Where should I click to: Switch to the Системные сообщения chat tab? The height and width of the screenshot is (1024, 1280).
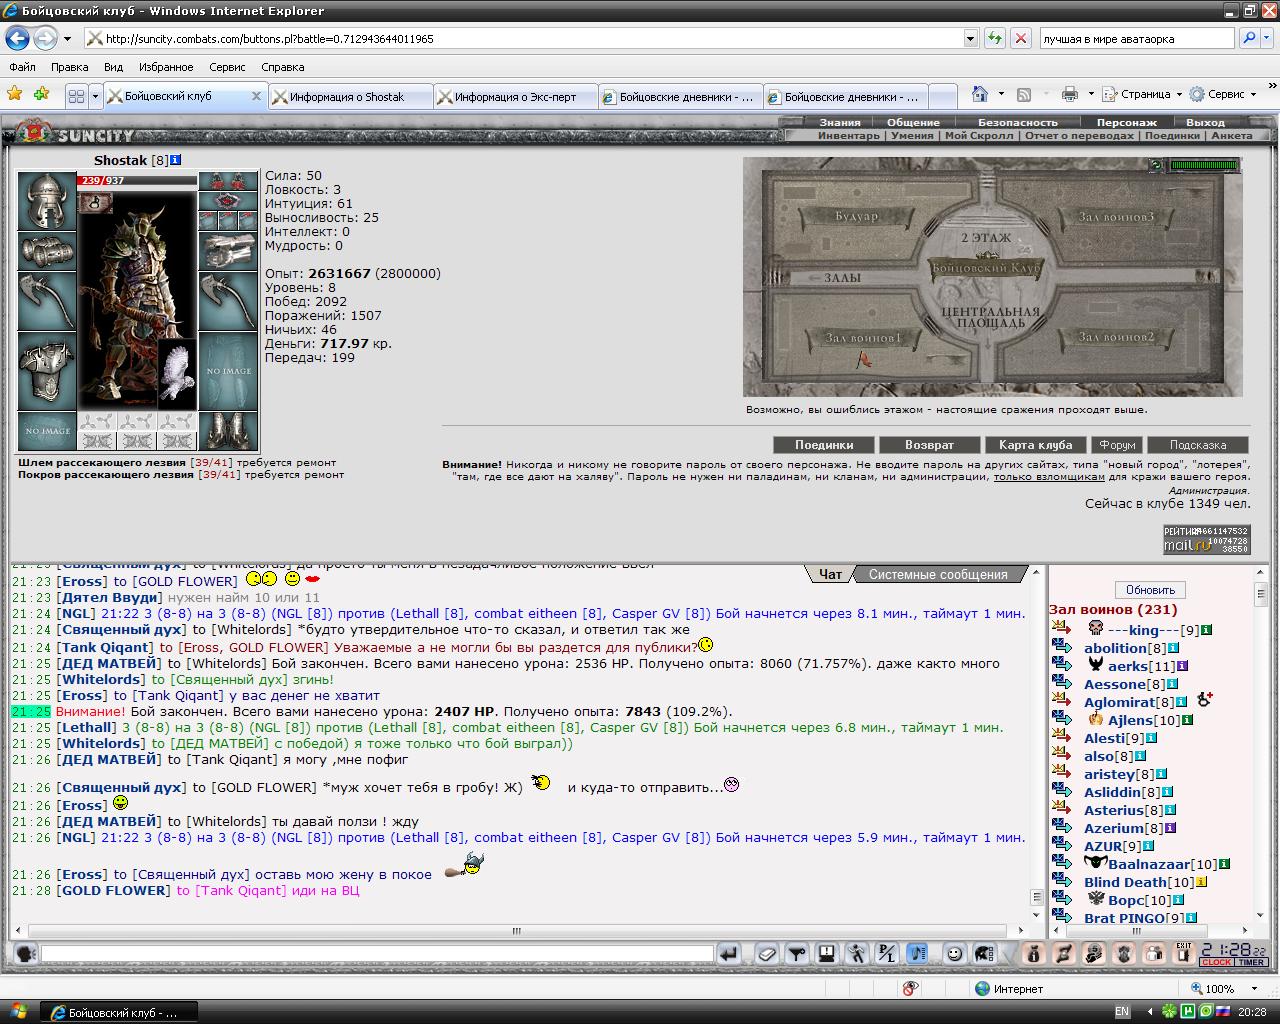tap(938, 574)
